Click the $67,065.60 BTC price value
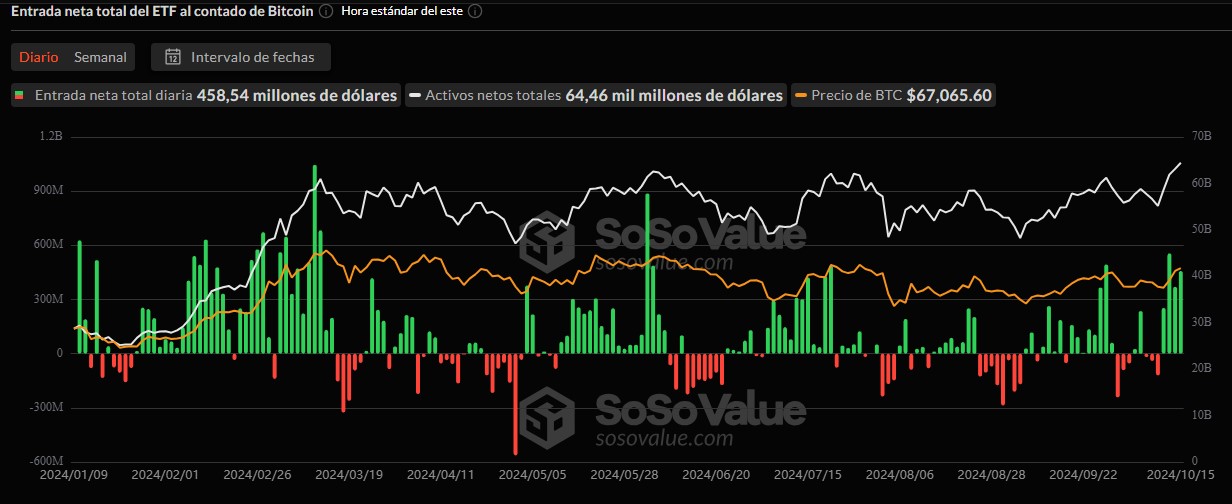 949,95
